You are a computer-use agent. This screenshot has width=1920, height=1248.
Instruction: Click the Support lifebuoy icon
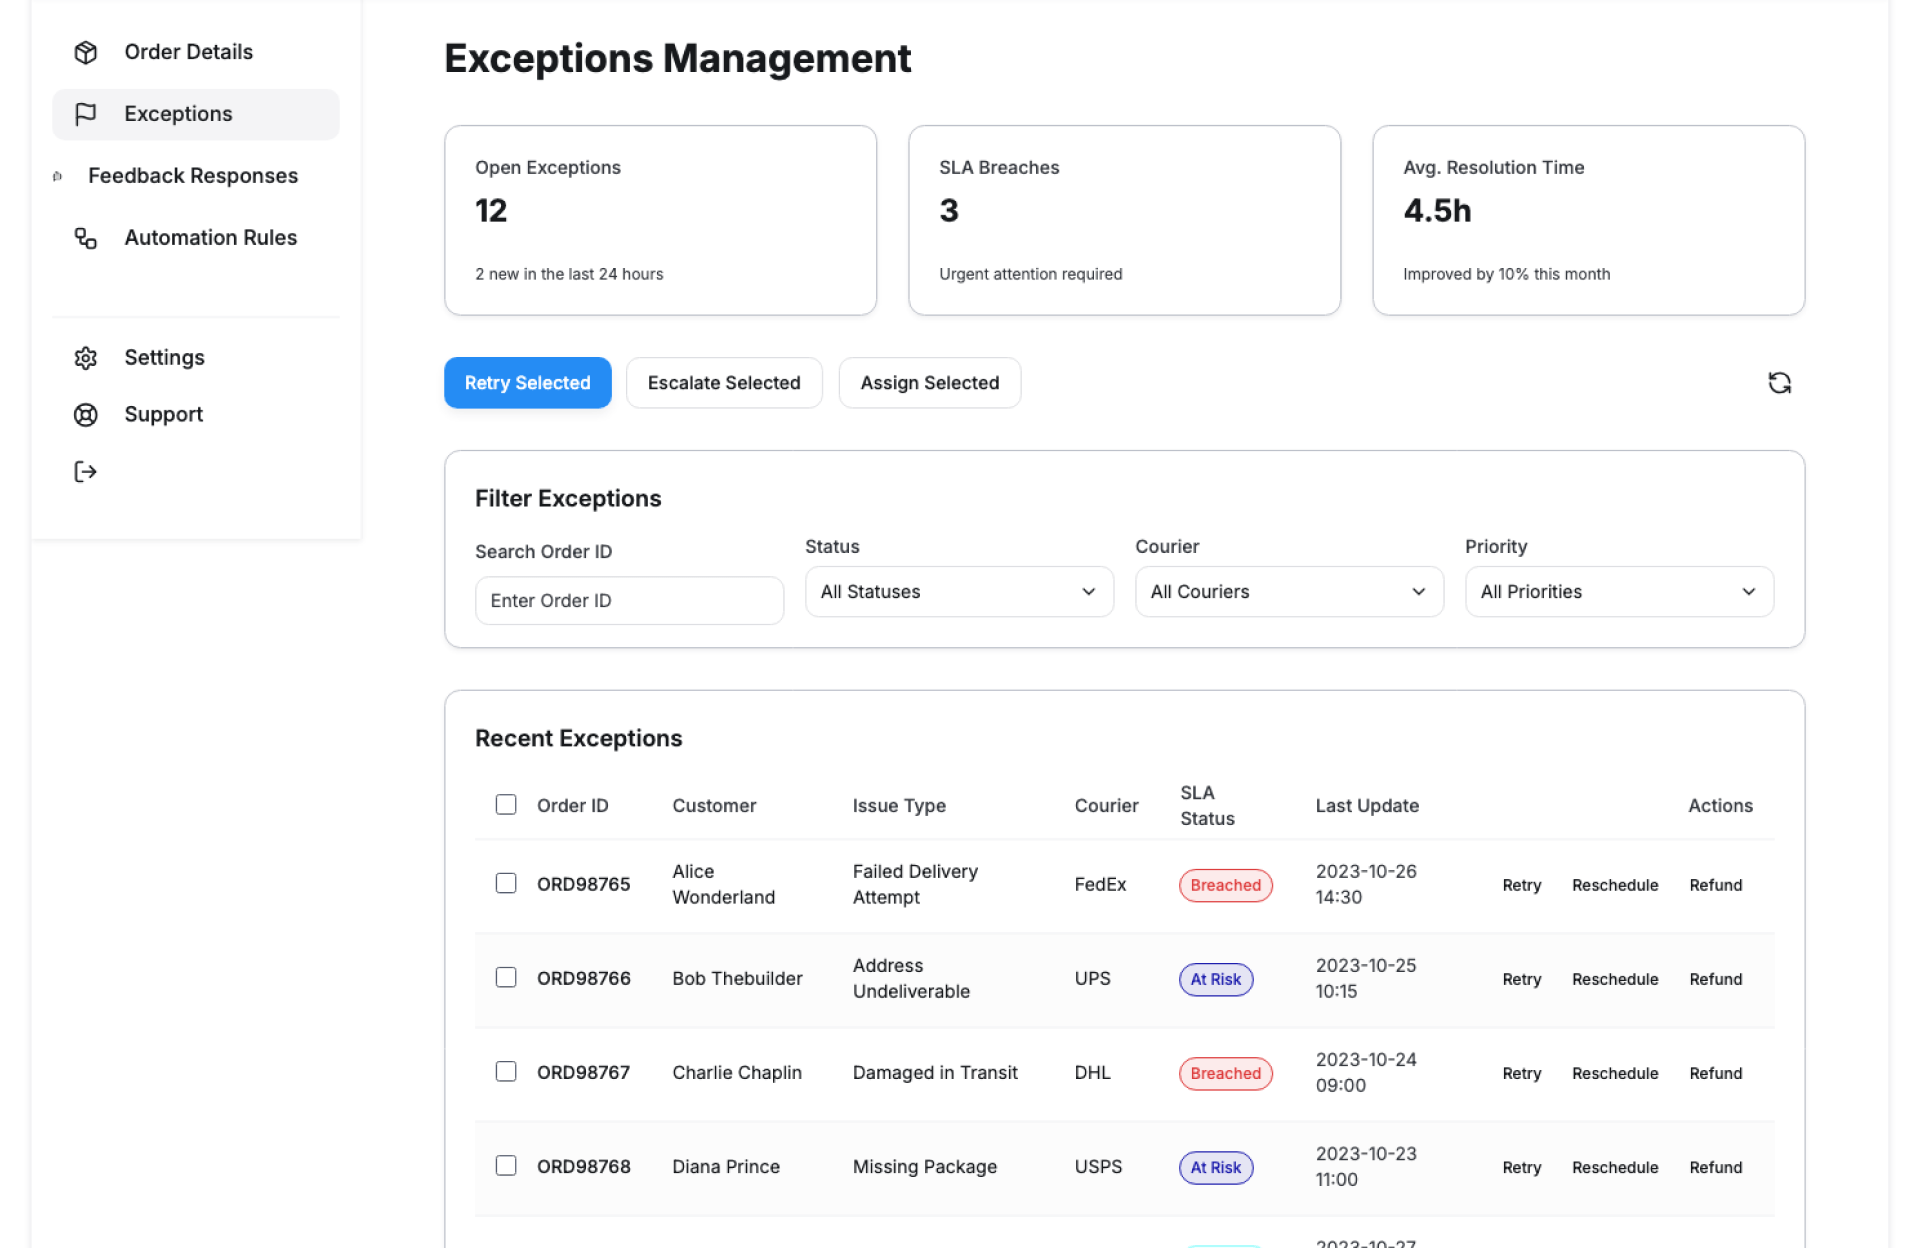coord(86,415)
